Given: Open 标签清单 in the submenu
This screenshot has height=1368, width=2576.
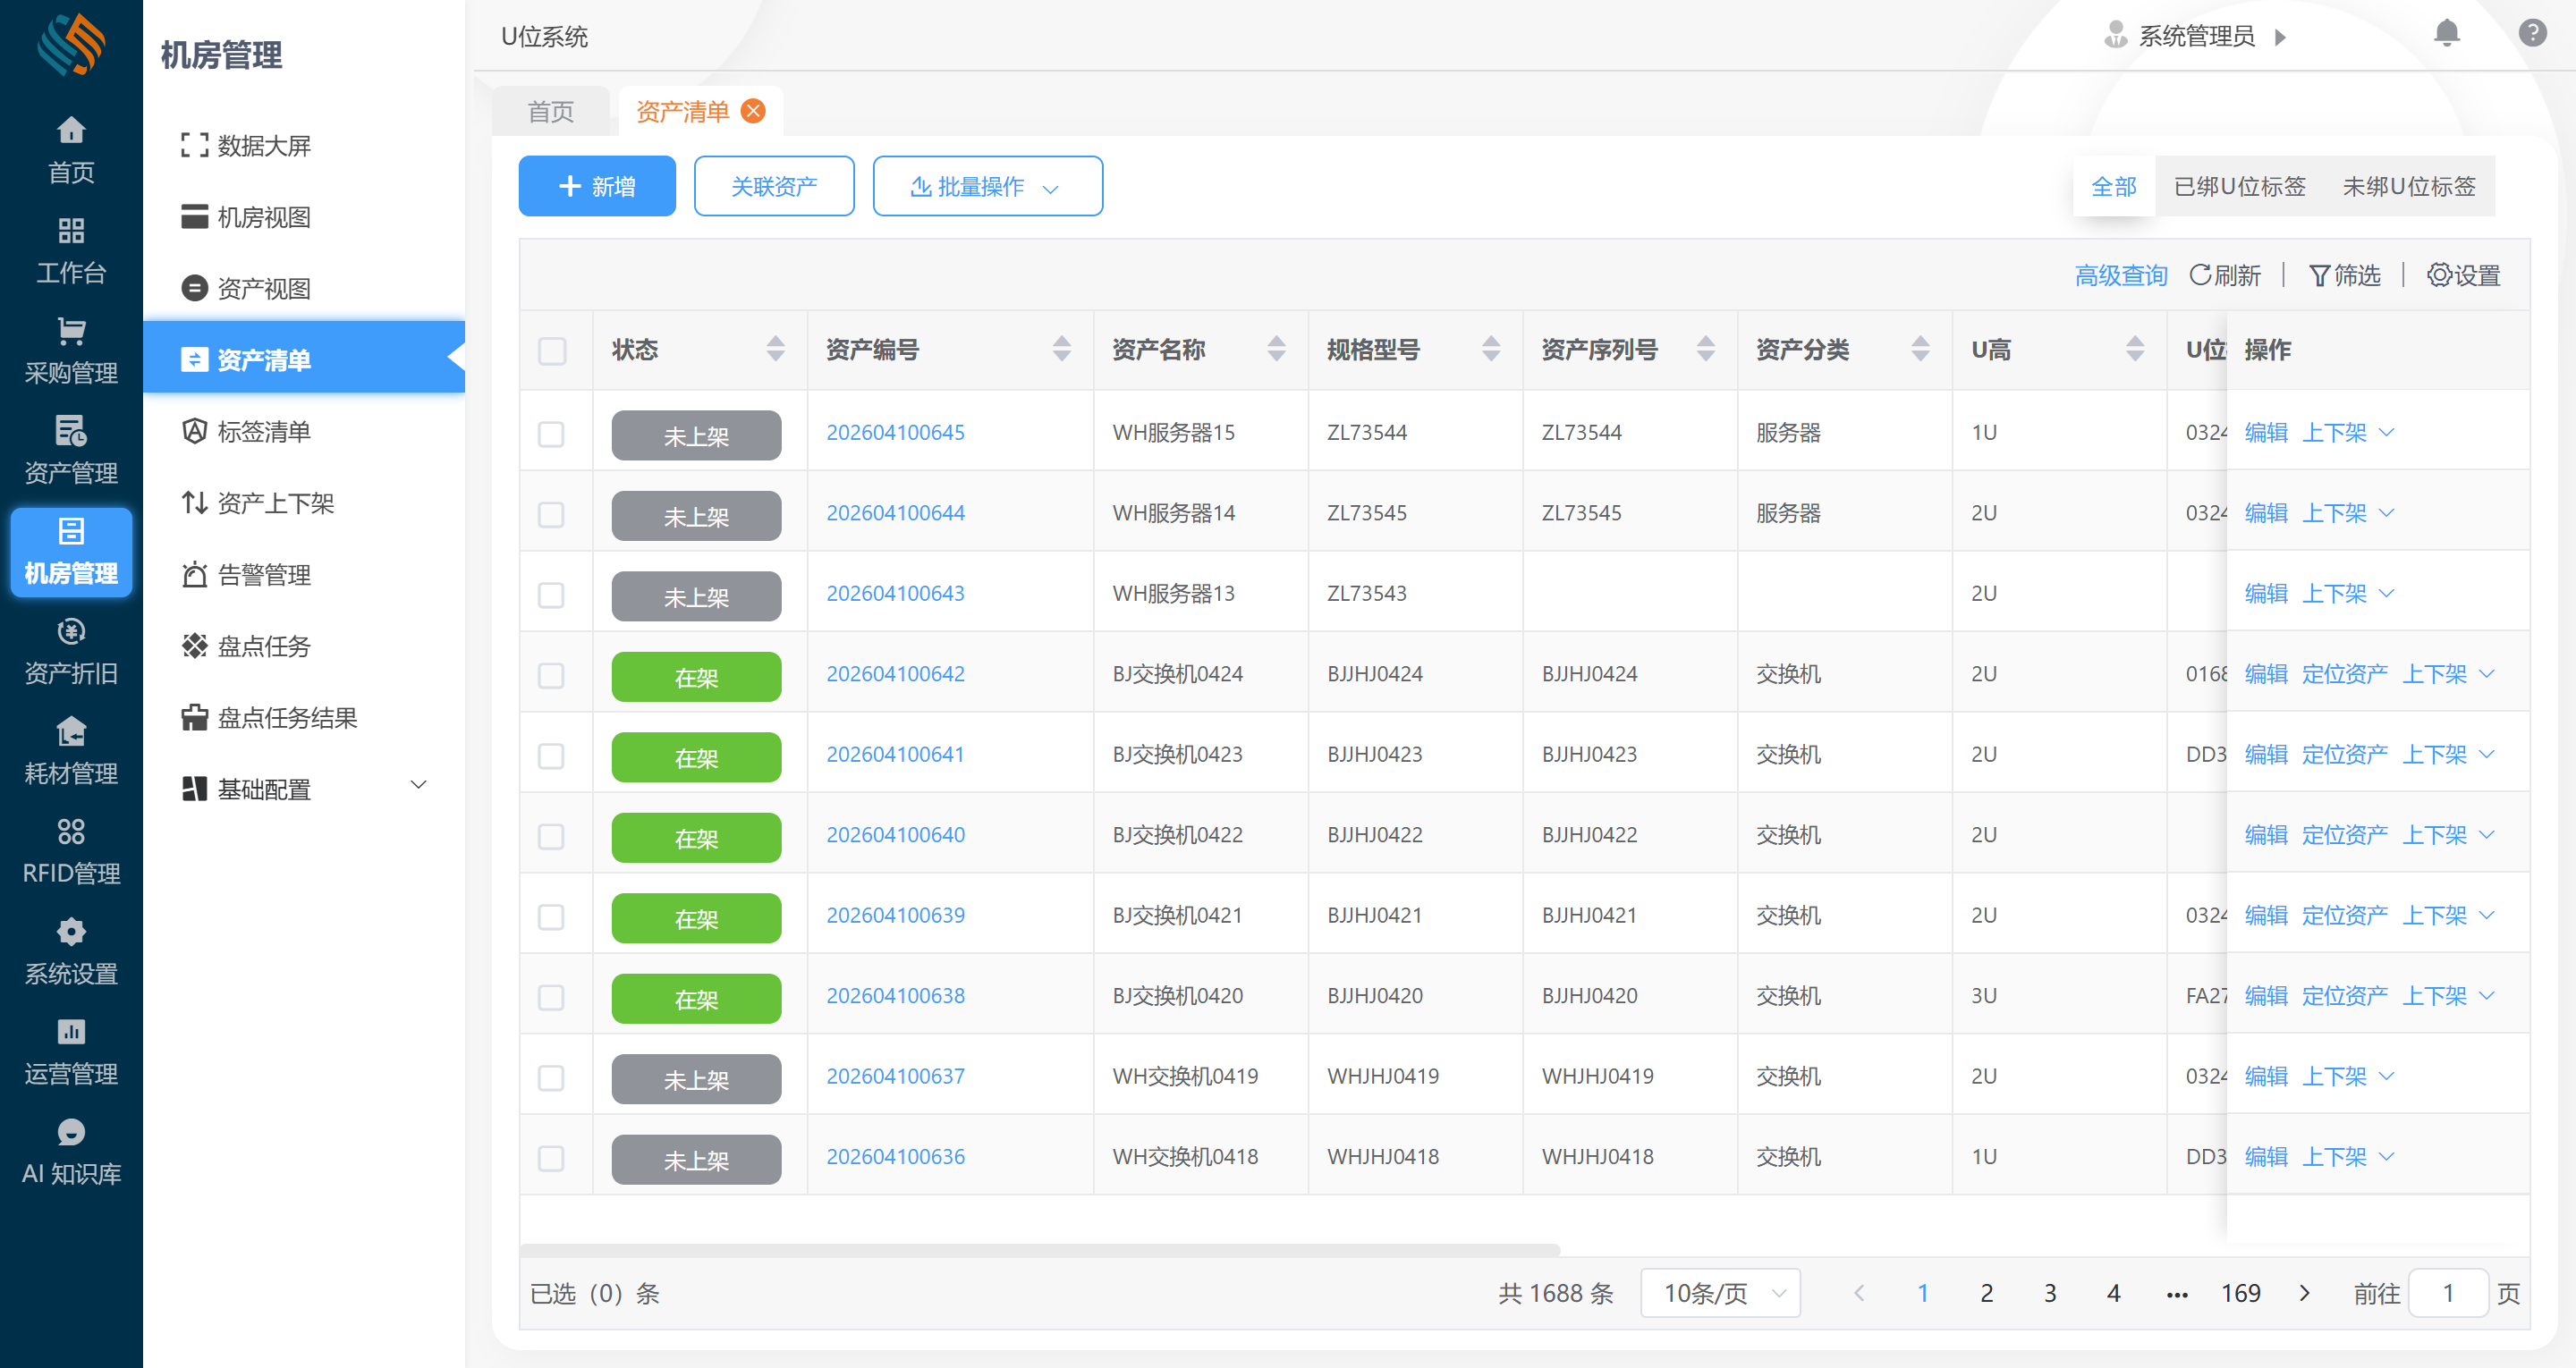Looking at the screenshot, I should click(264, 431).
